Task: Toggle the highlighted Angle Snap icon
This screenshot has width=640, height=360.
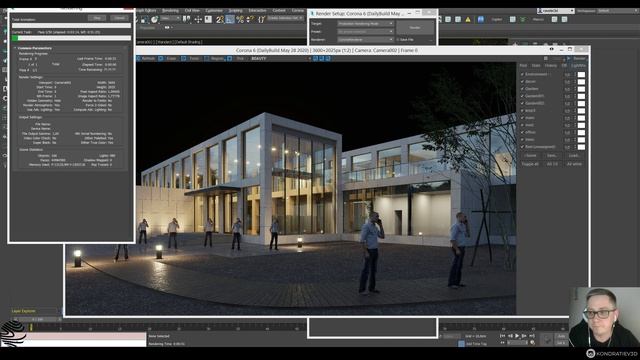Action: (x=230, y=19)
